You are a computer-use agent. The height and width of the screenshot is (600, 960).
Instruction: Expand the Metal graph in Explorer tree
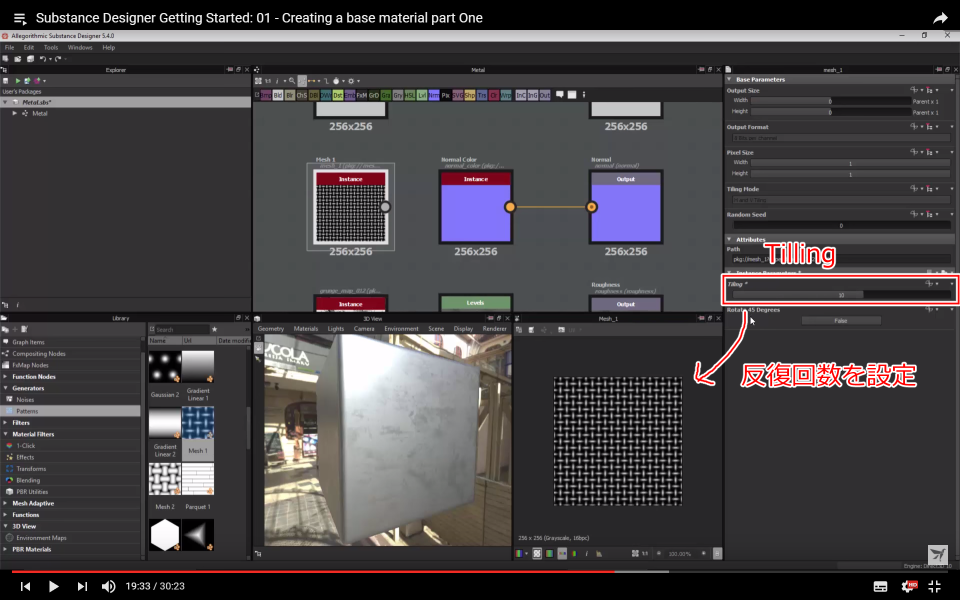(x=15, y=113)
